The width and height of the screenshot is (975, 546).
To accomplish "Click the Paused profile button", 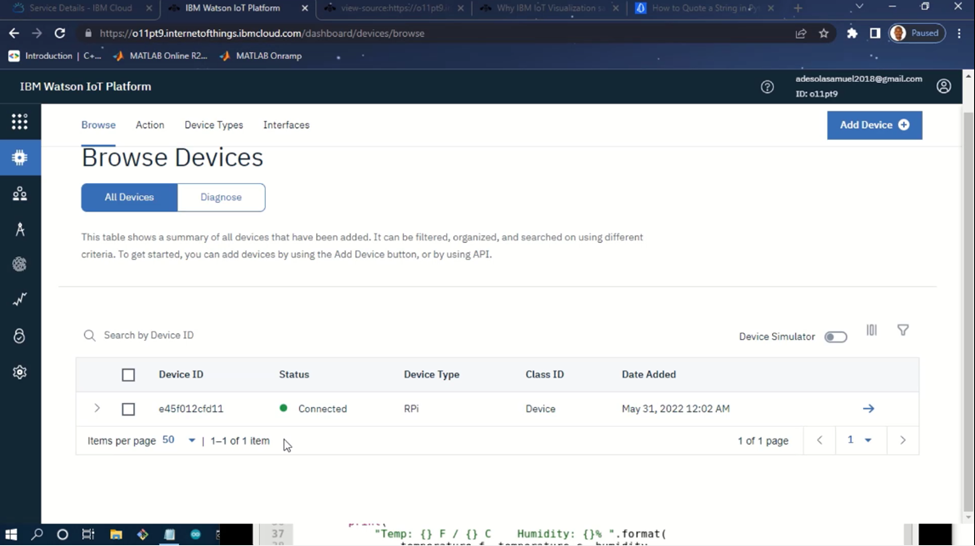I will [x=917, y=34].
